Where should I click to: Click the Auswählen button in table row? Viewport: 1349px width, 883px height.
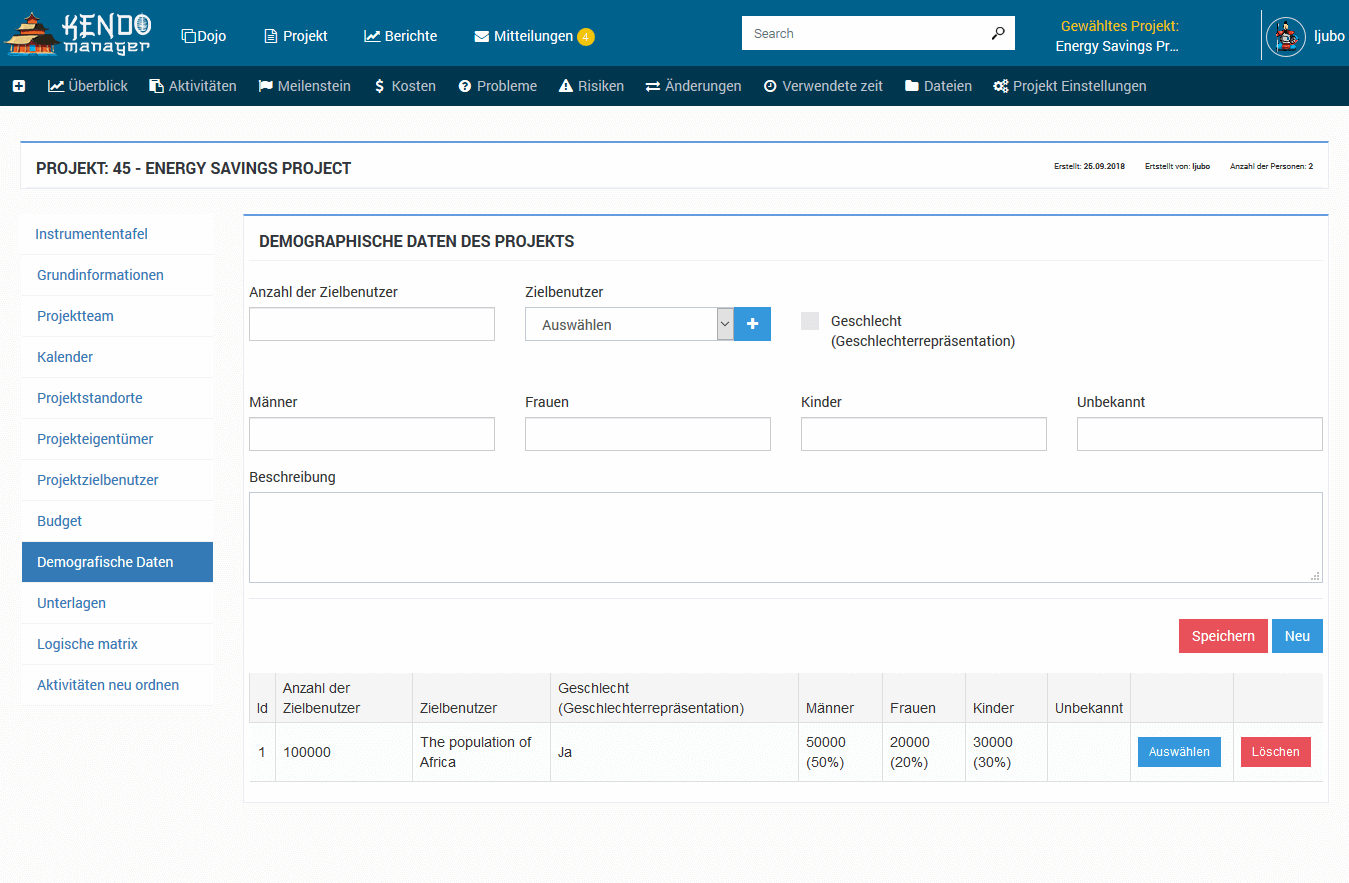coord(1179,752)
